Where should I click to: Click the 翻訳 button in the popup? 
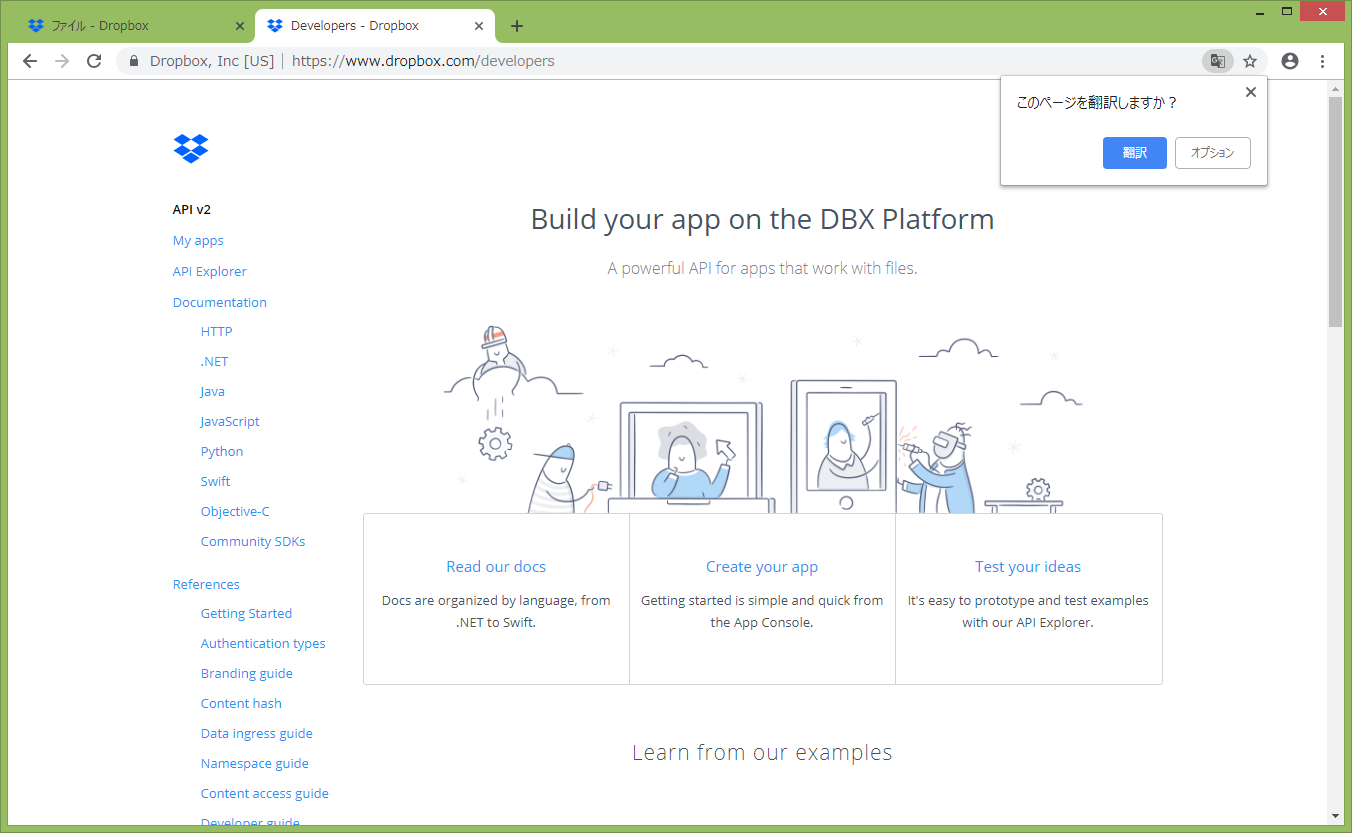(x=1135, y=153)
